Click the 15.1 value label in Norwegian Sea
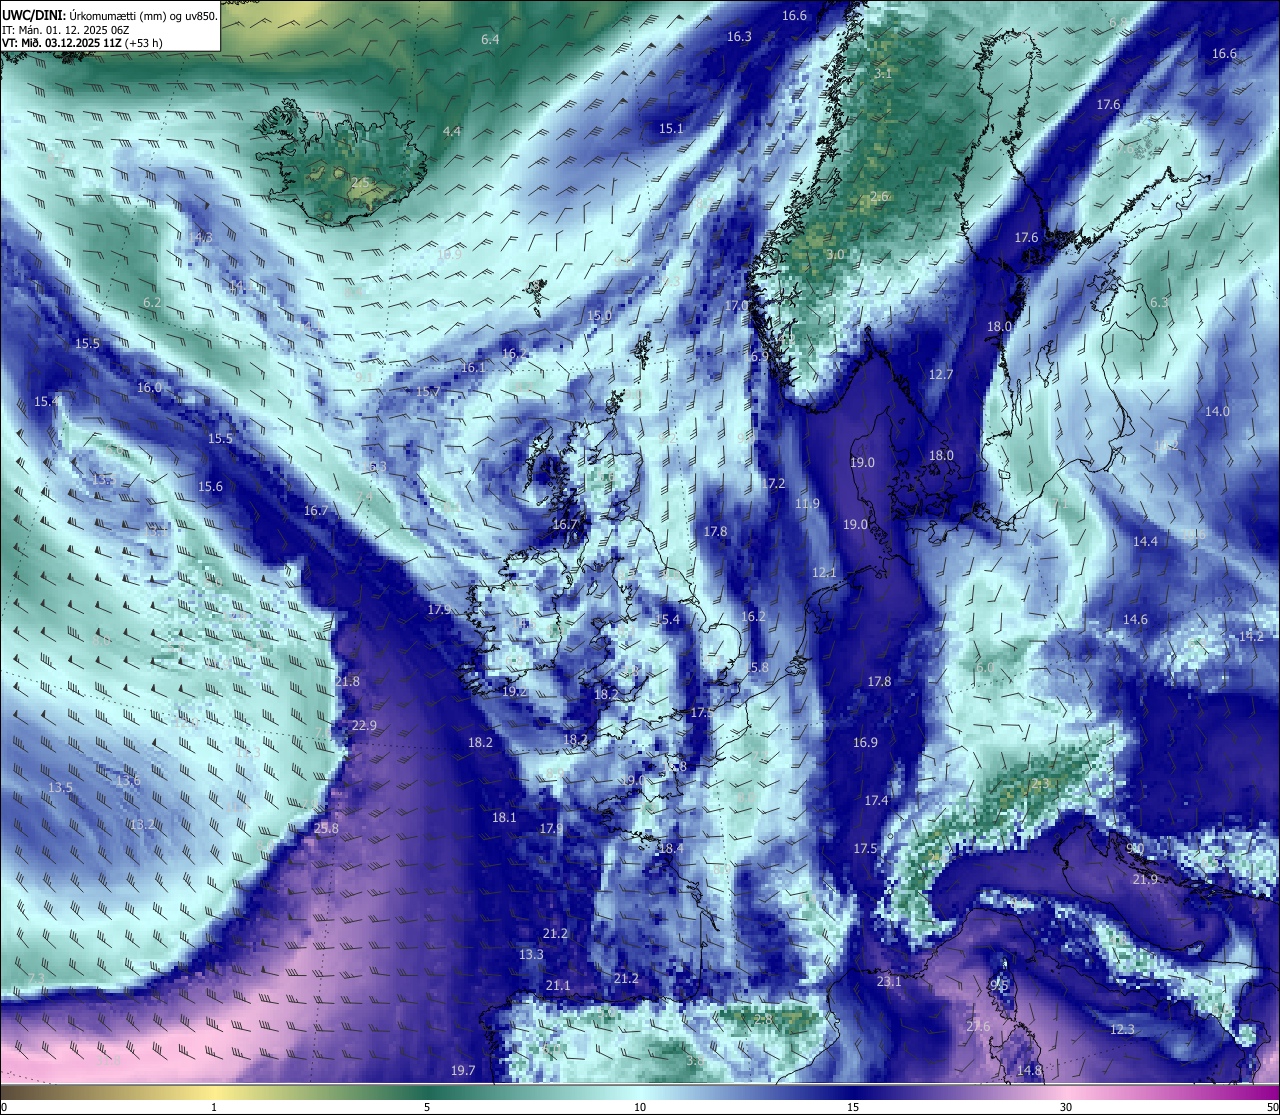 click(671, 128)
